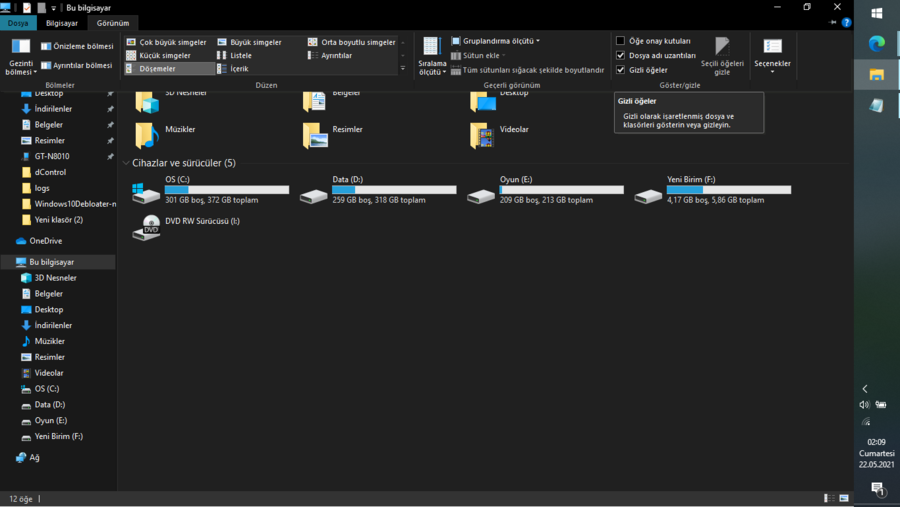Select Ayrıntılar details layout
Image resolution: width=900 pixels, height=507 pixels.
(x=330, y=55)
